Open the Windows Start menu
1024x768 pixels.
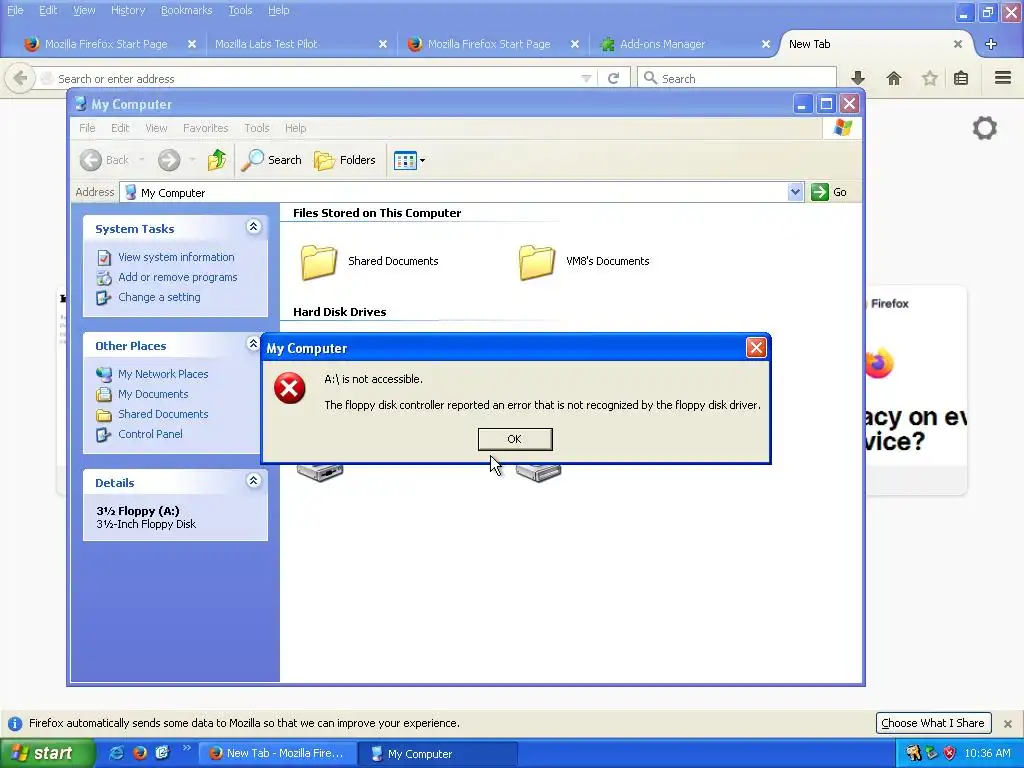point(47,753)
